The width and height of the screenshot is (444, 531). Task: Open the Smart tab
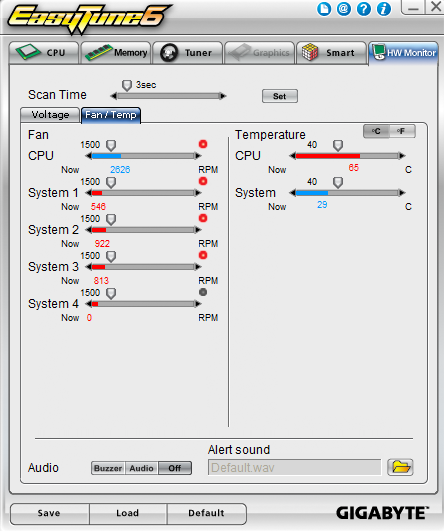click(331, 53)
